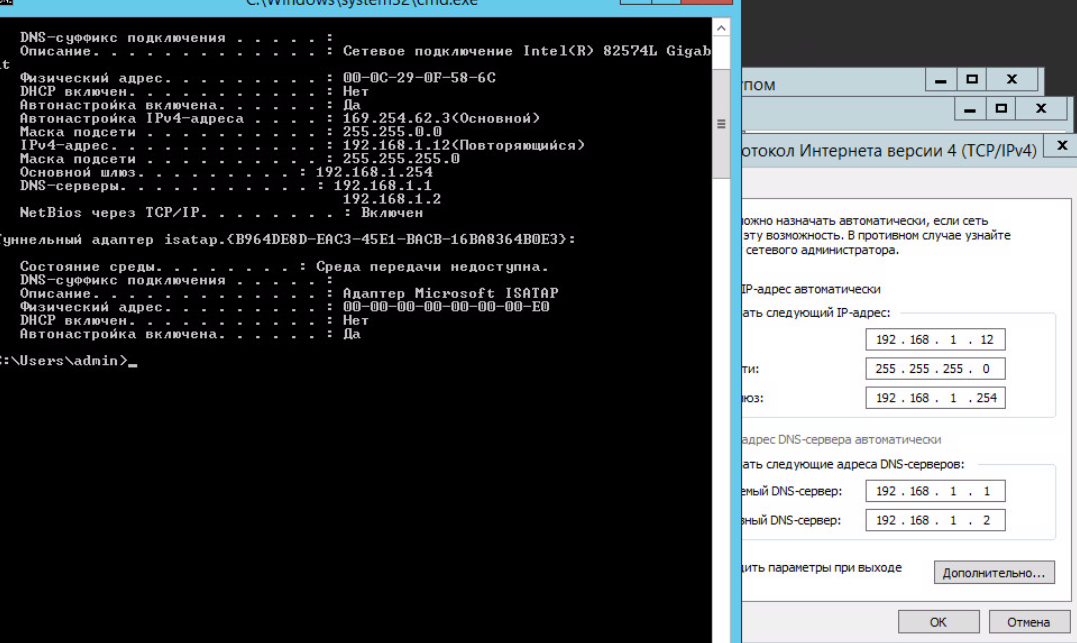Click physical address 00-0C-29-0F-58-6C in cmd

coord(419,78)
